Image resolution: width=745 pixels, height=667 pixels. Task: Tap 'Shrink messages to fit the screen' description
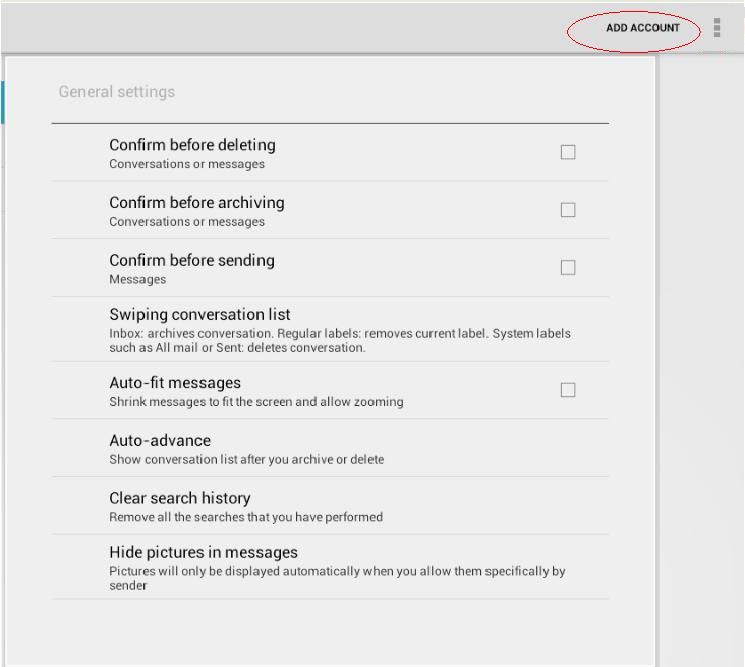tap(256, 402)
